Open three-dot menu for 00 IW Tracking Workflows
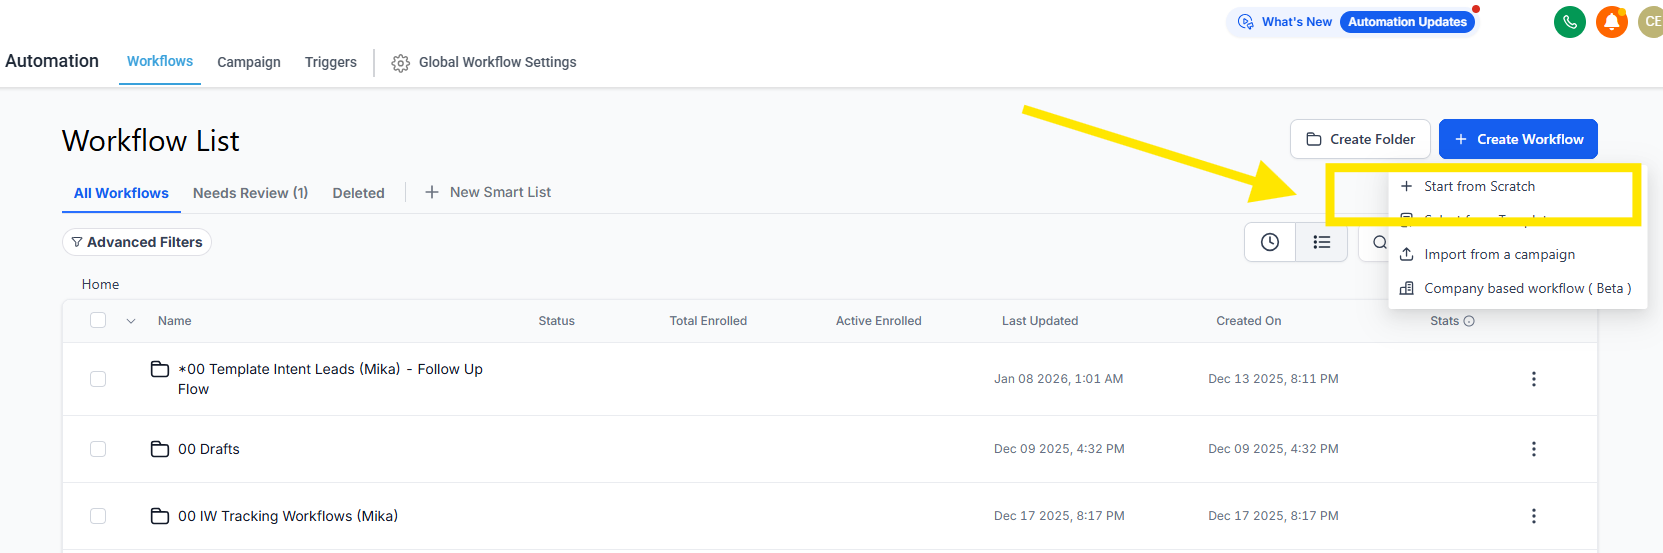1663x553 pixels. 1533,516
